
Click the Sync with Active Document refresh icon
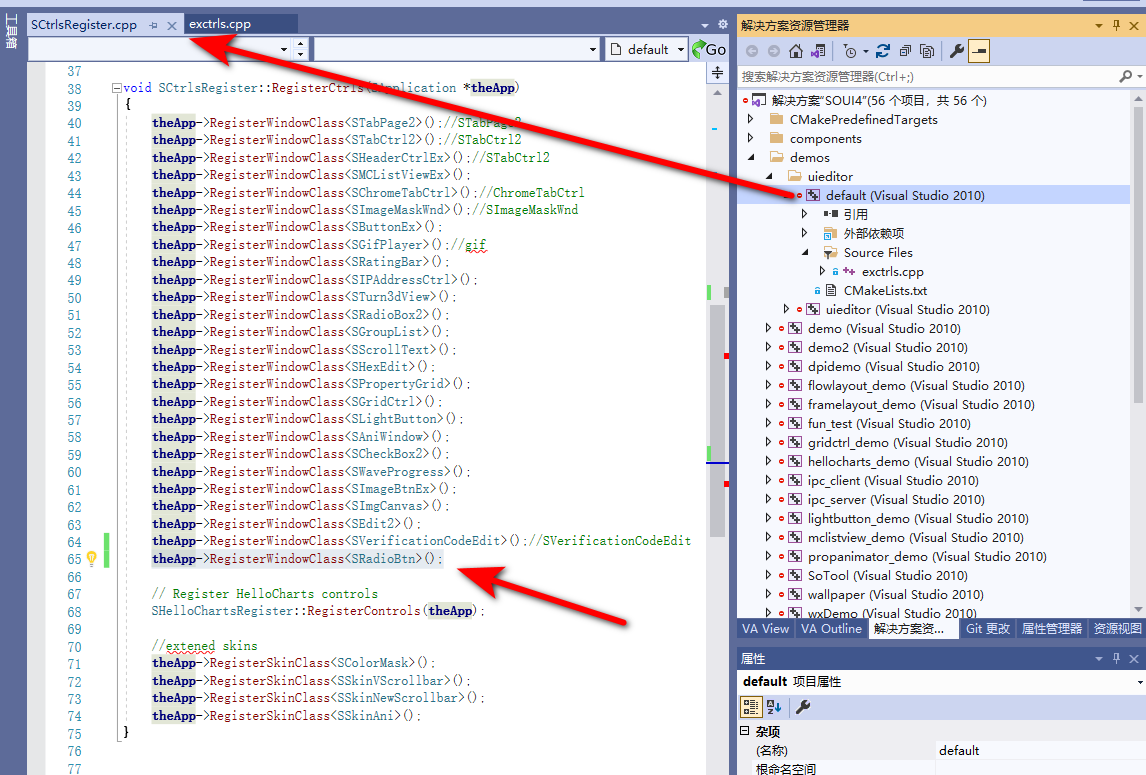click(882, 51)
